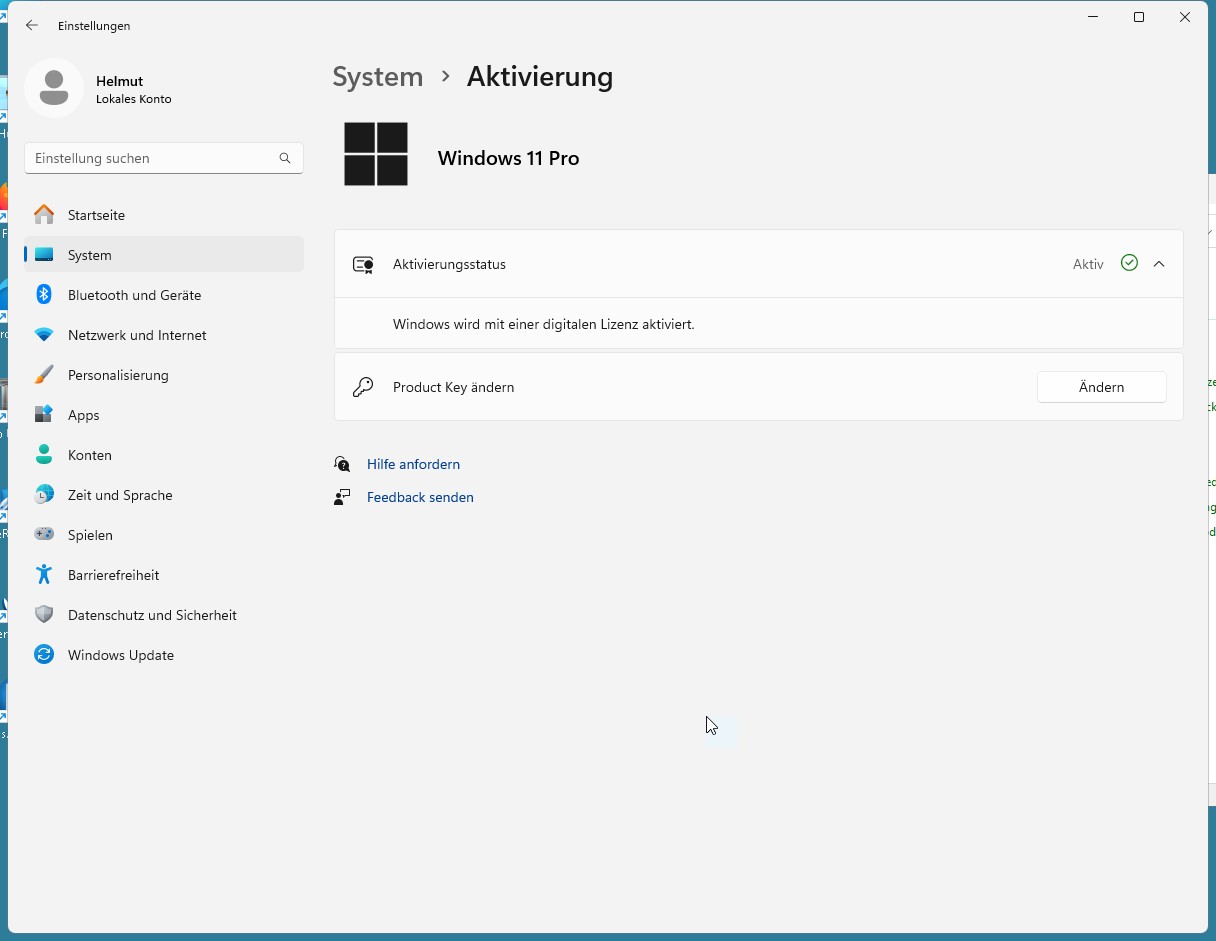Open Konten settings category
Screen dimensions: 1216x941
point(164,455)
